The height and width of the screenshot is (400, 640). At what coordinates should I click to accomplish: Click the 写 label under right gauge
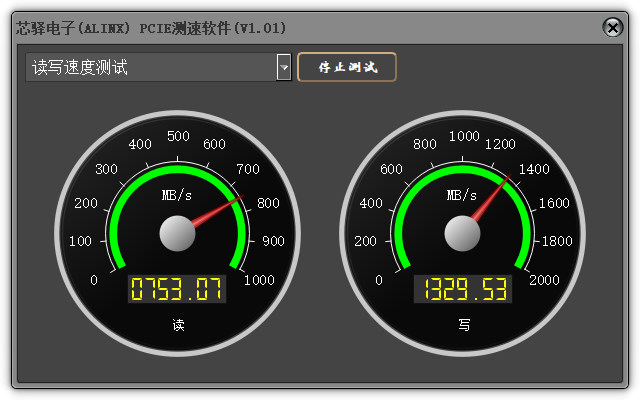tap(464, 325)
